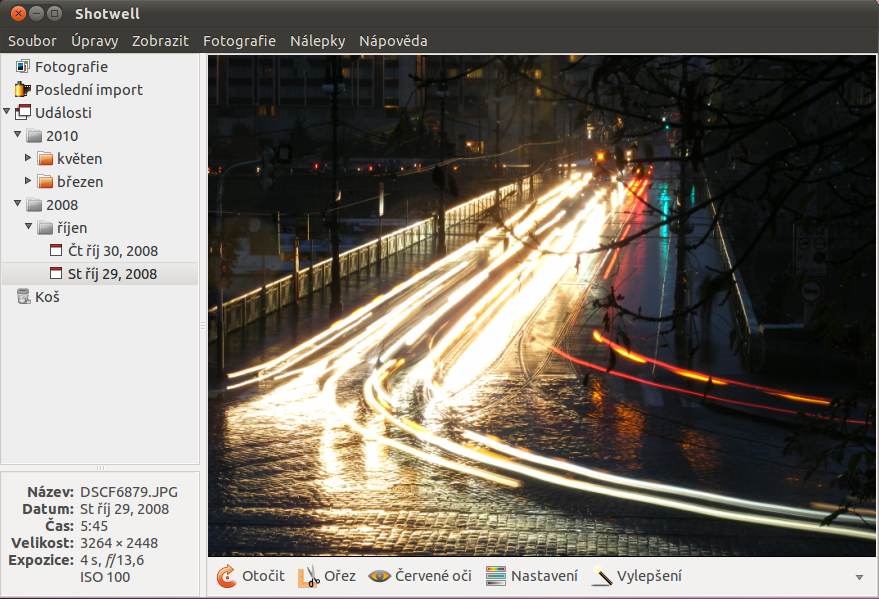Open the Fotografie menu in menu bar

pos(239,41)
